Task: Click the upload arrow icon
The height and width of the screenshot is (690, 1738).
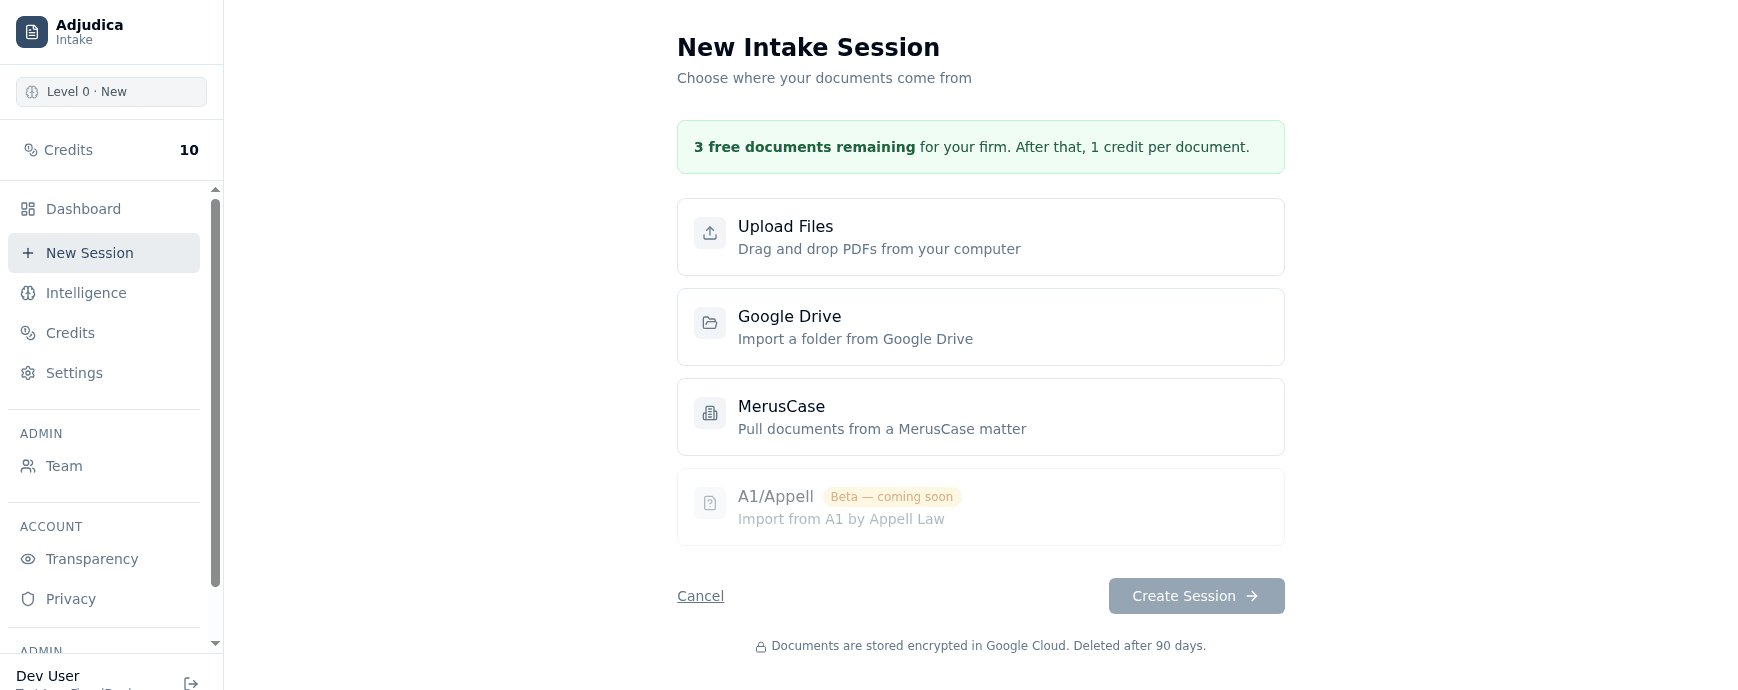Action: (710, 233)
